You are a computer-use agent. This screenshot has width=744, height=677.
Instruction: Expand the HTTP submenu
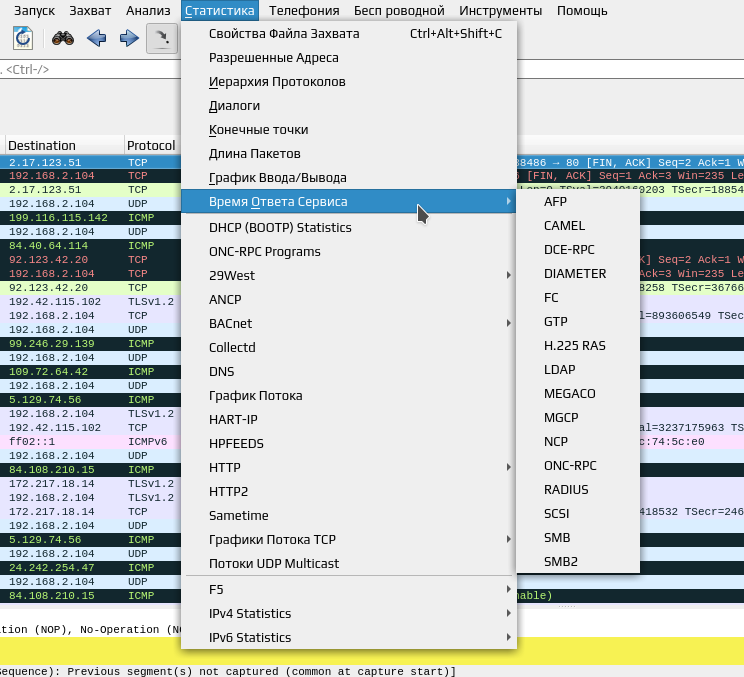coord(349,467)
